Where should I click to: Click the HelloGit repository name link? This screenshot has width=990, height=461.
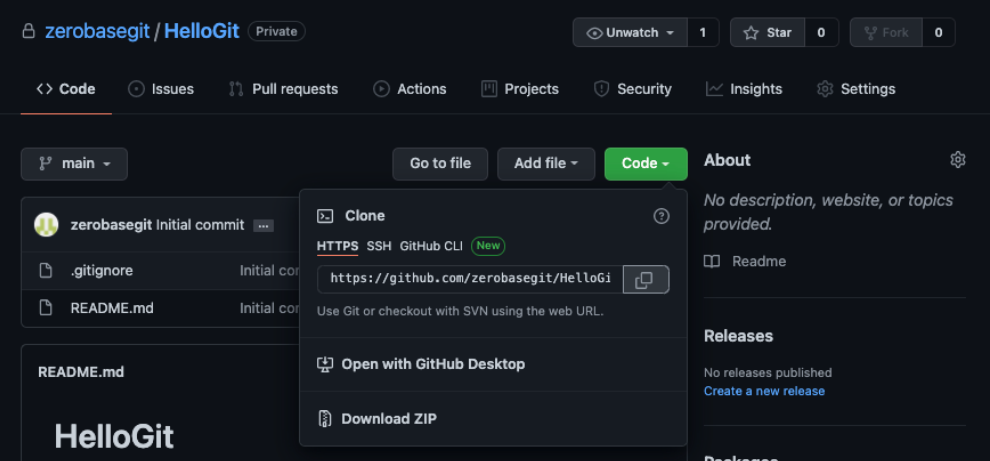click(202, 32)
